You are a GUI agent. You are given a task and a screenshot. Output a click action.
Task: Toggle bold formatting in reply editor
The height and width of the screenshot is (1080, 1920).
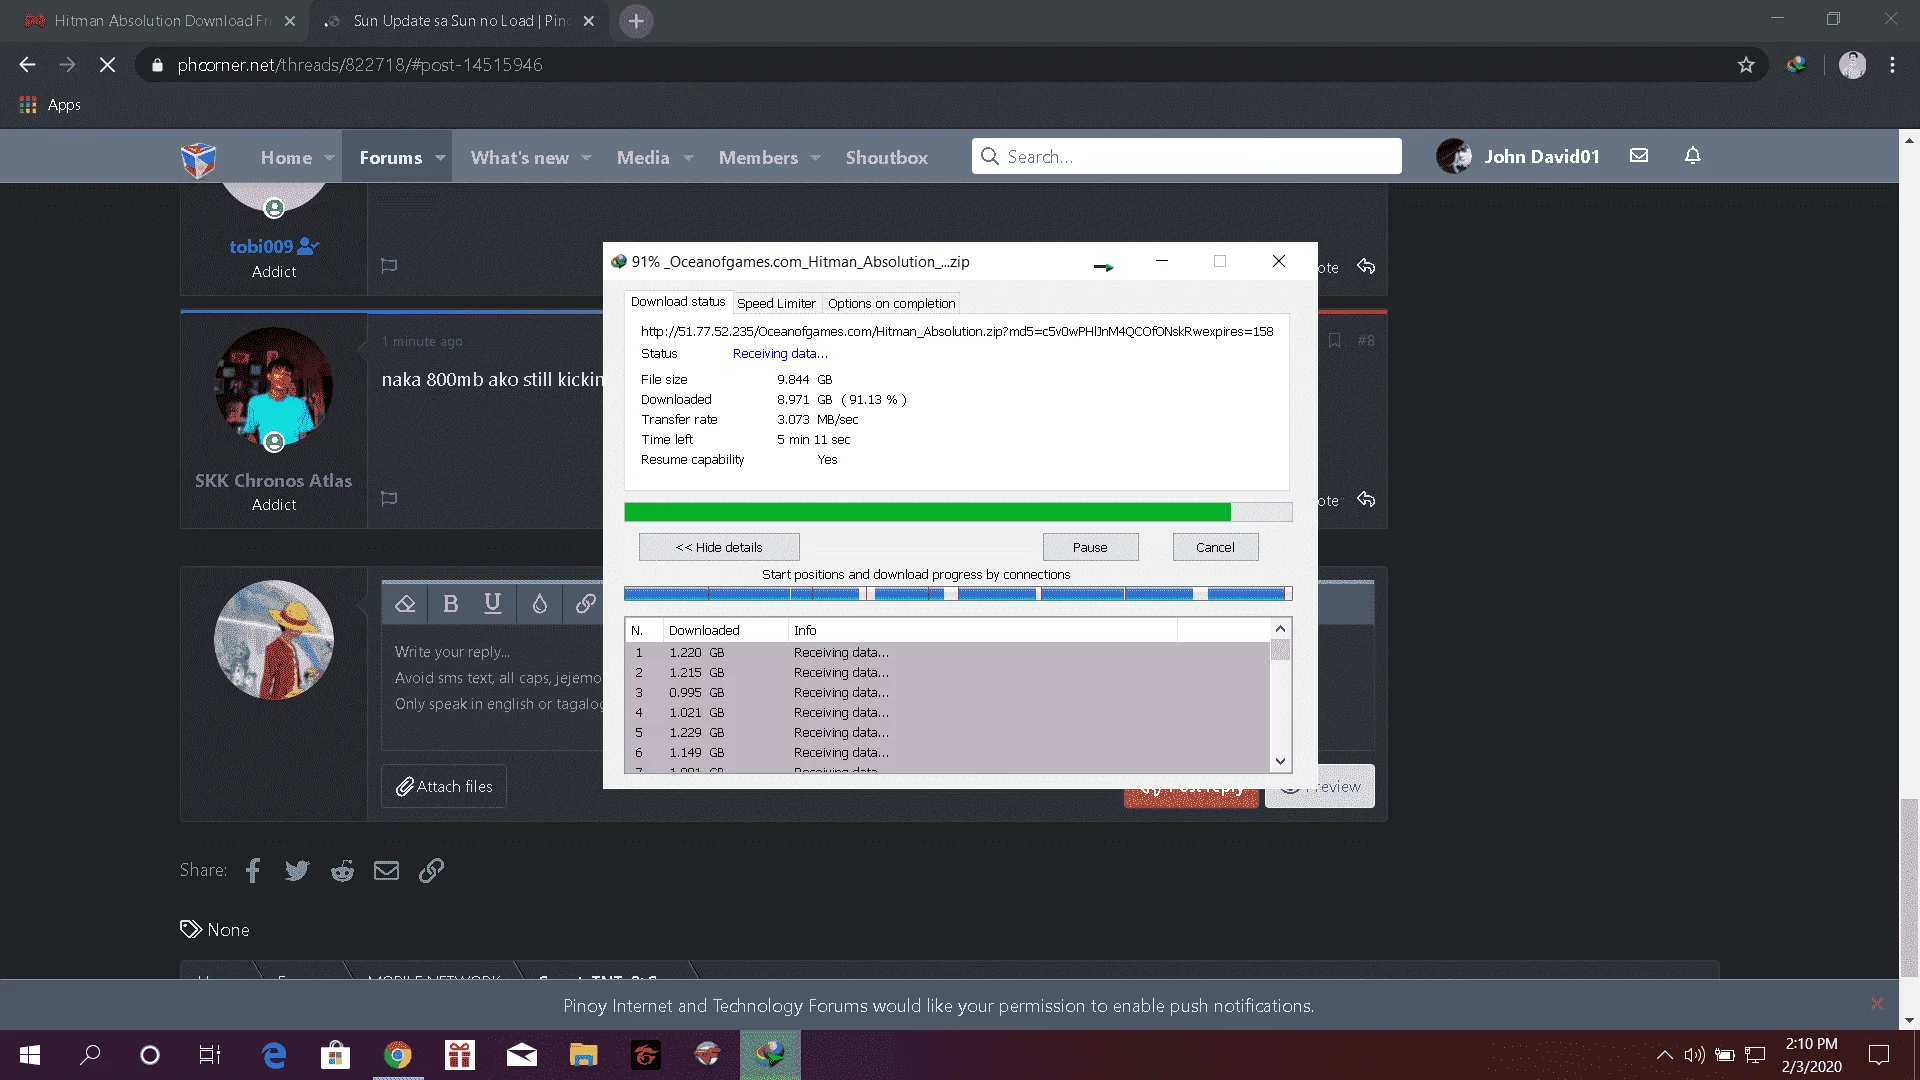click(450, 603)
